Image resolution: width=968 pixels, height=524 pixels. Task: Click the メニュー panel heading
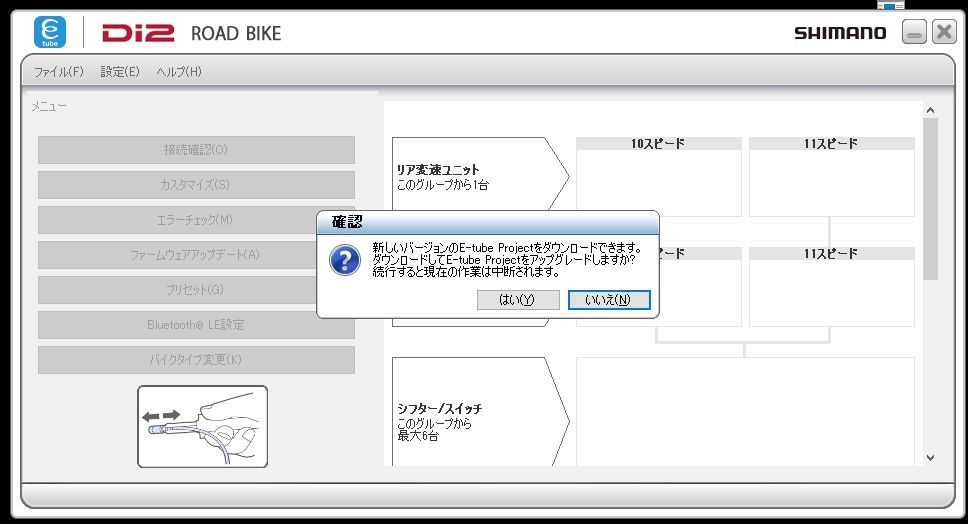[x=49, y=107]
